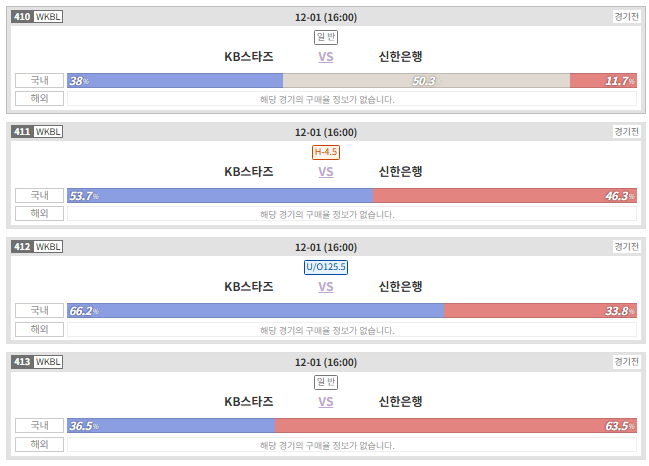Select the 해외 tab in match 413
The height and width of the screenshot is (466, 649).
39,444
